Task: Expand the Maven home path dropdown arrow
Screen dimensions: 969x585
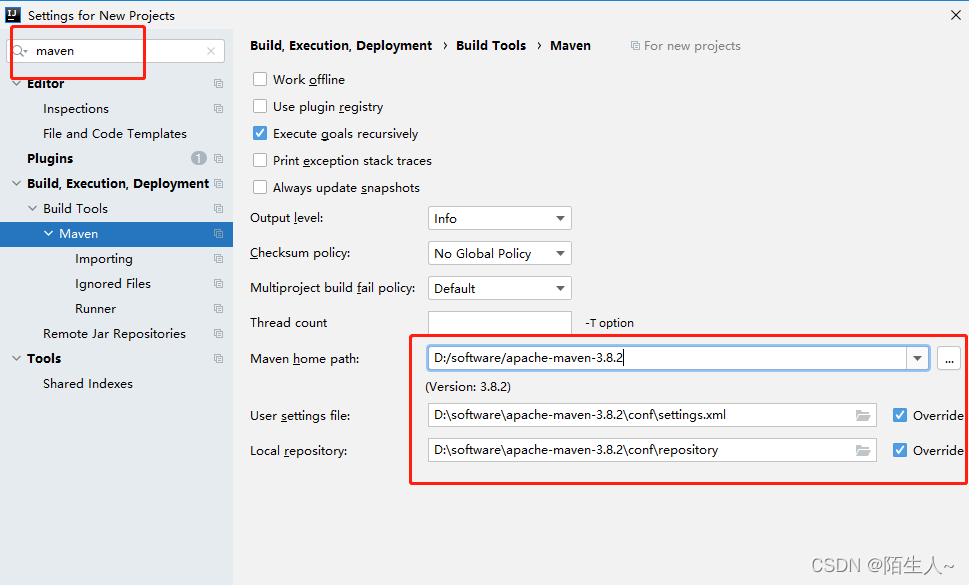Action: coord(917,358)
